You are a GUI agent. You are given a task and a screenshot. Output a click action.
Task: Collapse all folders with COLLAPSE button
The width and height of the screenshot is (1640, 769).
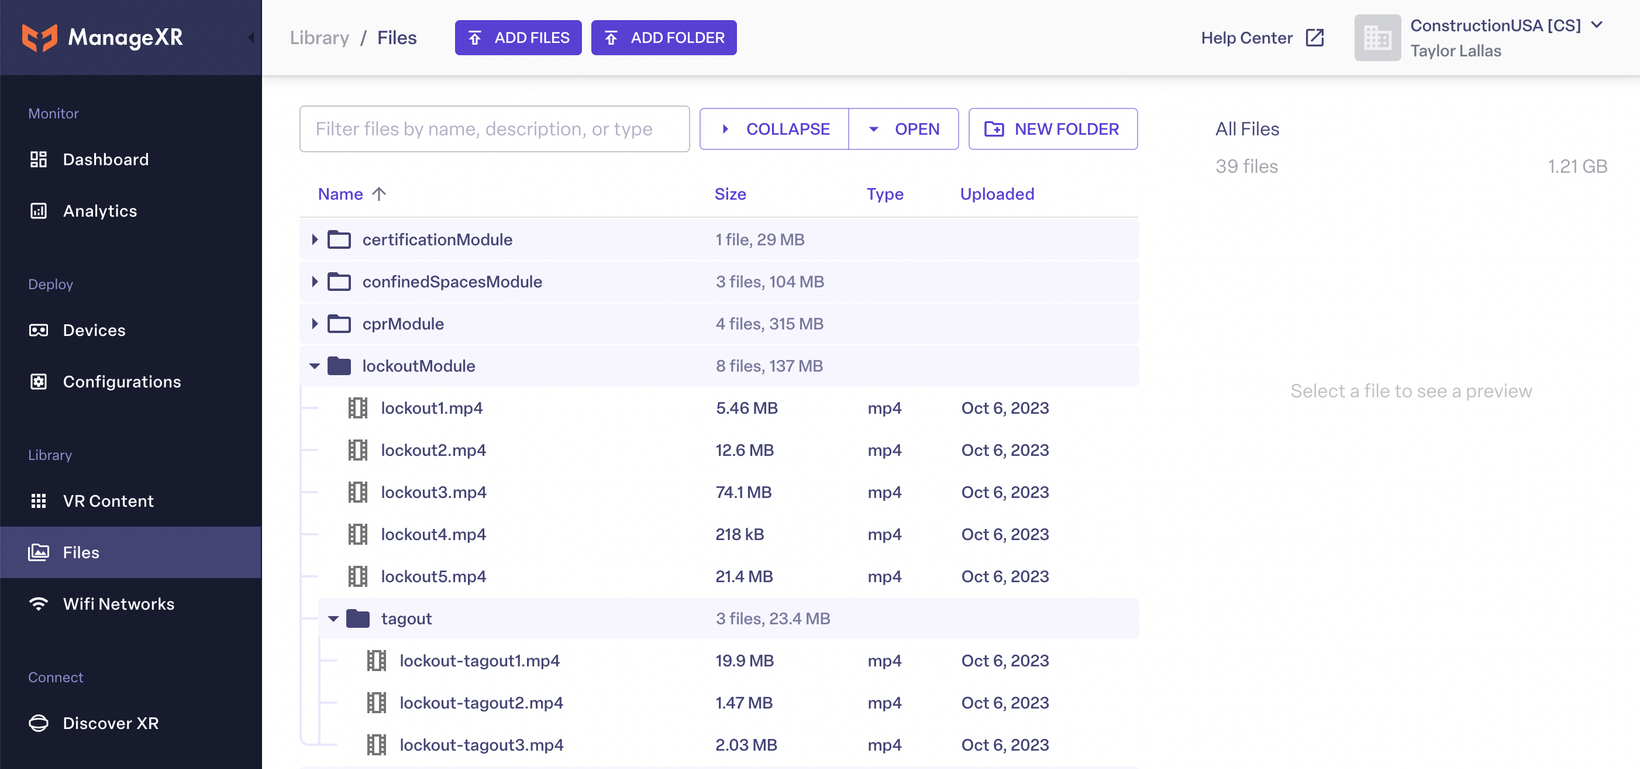pyautogui.click(x=774, y=129)
